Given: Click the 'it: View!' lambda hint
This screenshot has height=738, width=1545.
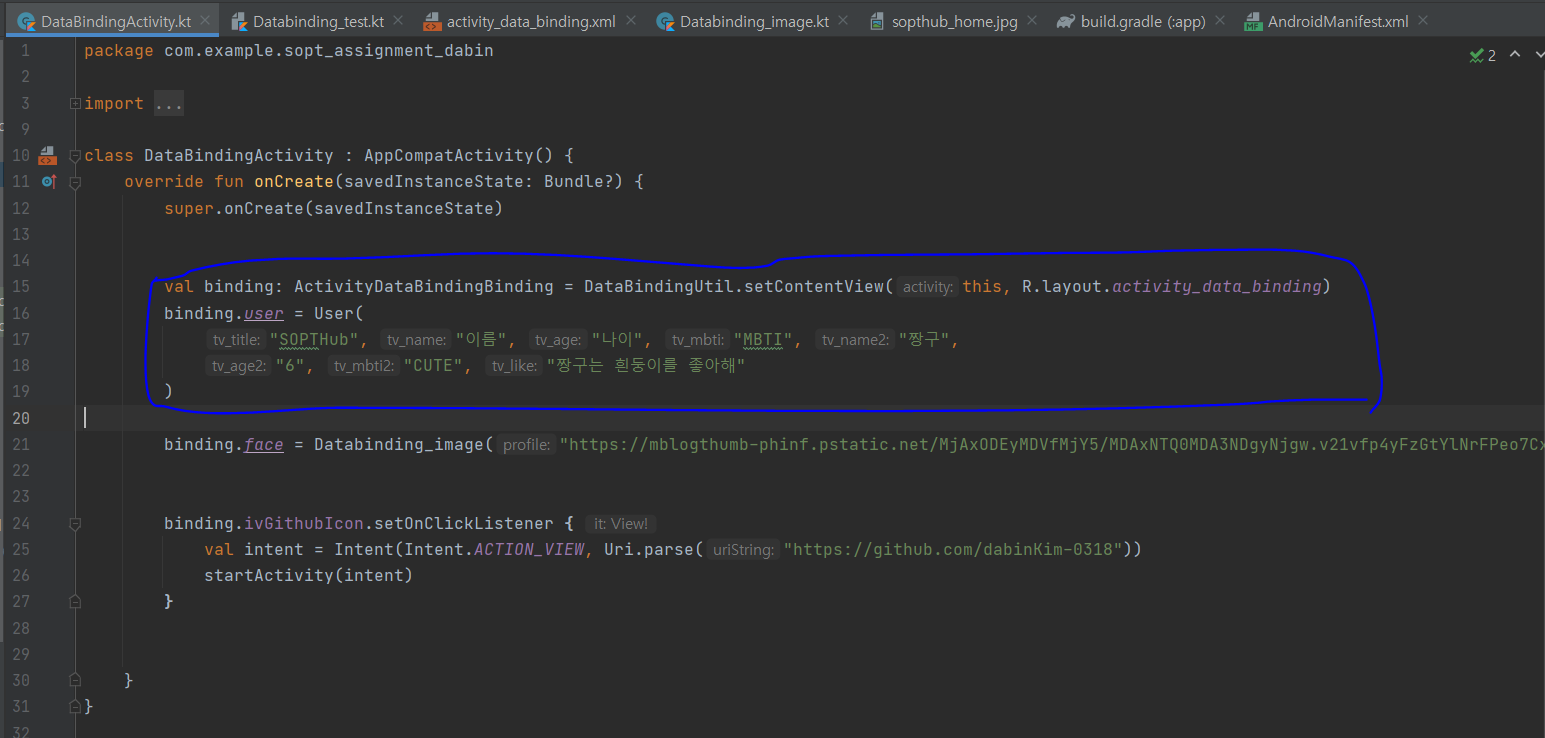Looking at the screenshot, I should pos(620,524).
